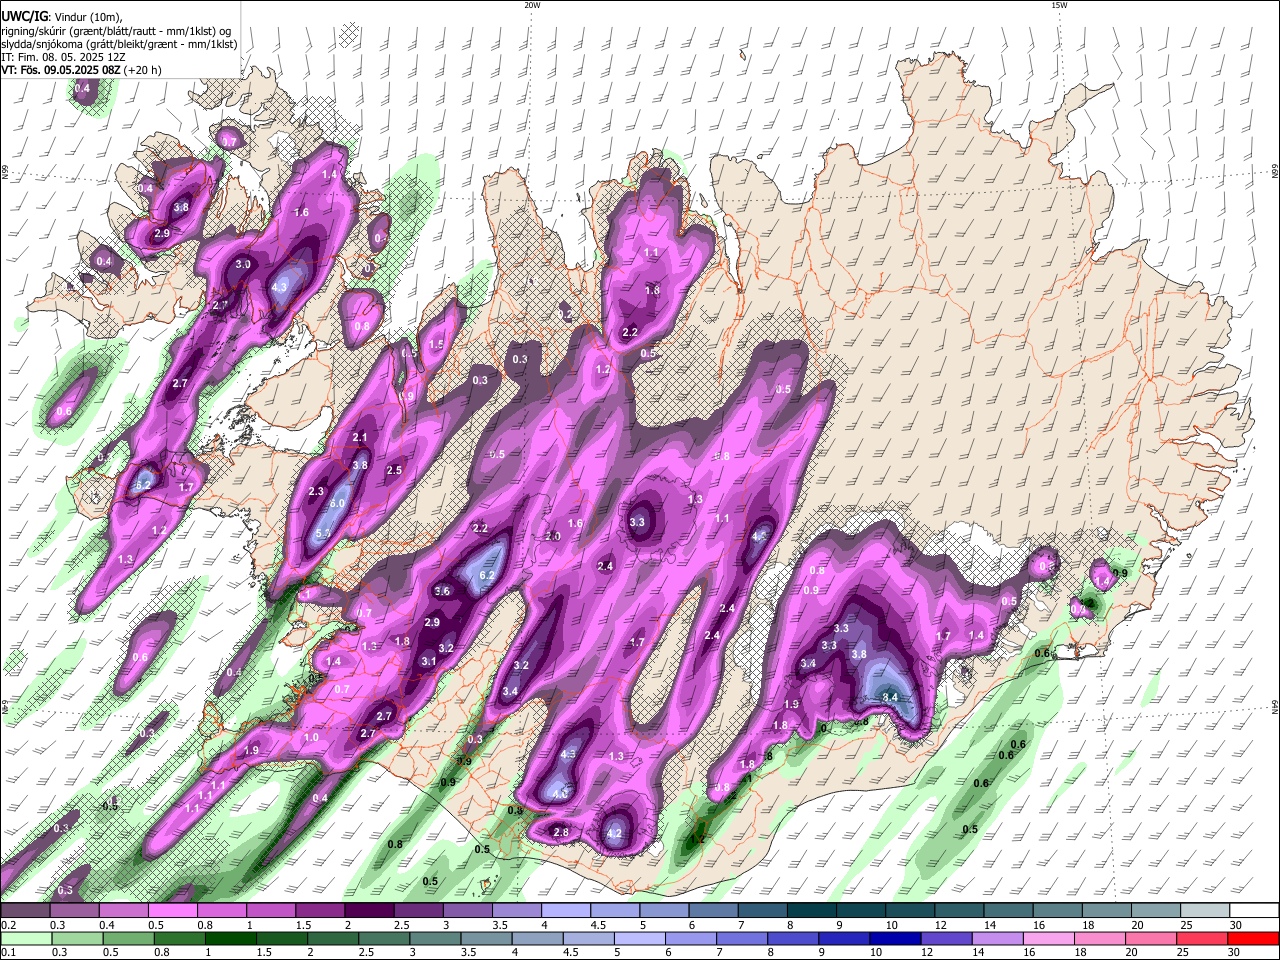
Task: Click the bright red 30 swatch on rain scale
Action: tap(1253, 938)
